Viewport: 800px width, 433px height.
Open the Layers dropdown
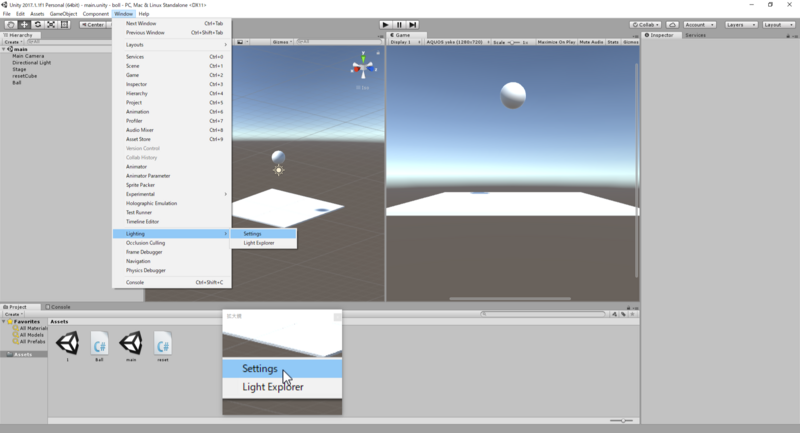coord(741,24)
